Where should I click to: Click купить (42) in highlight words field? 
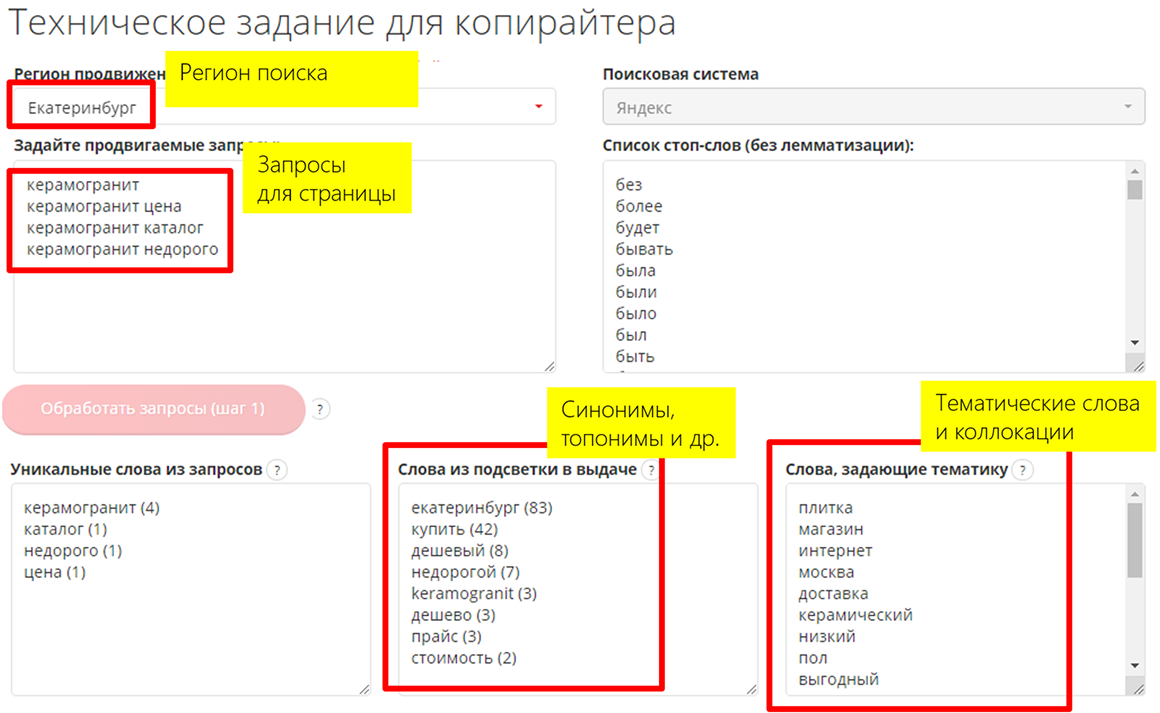454,529
